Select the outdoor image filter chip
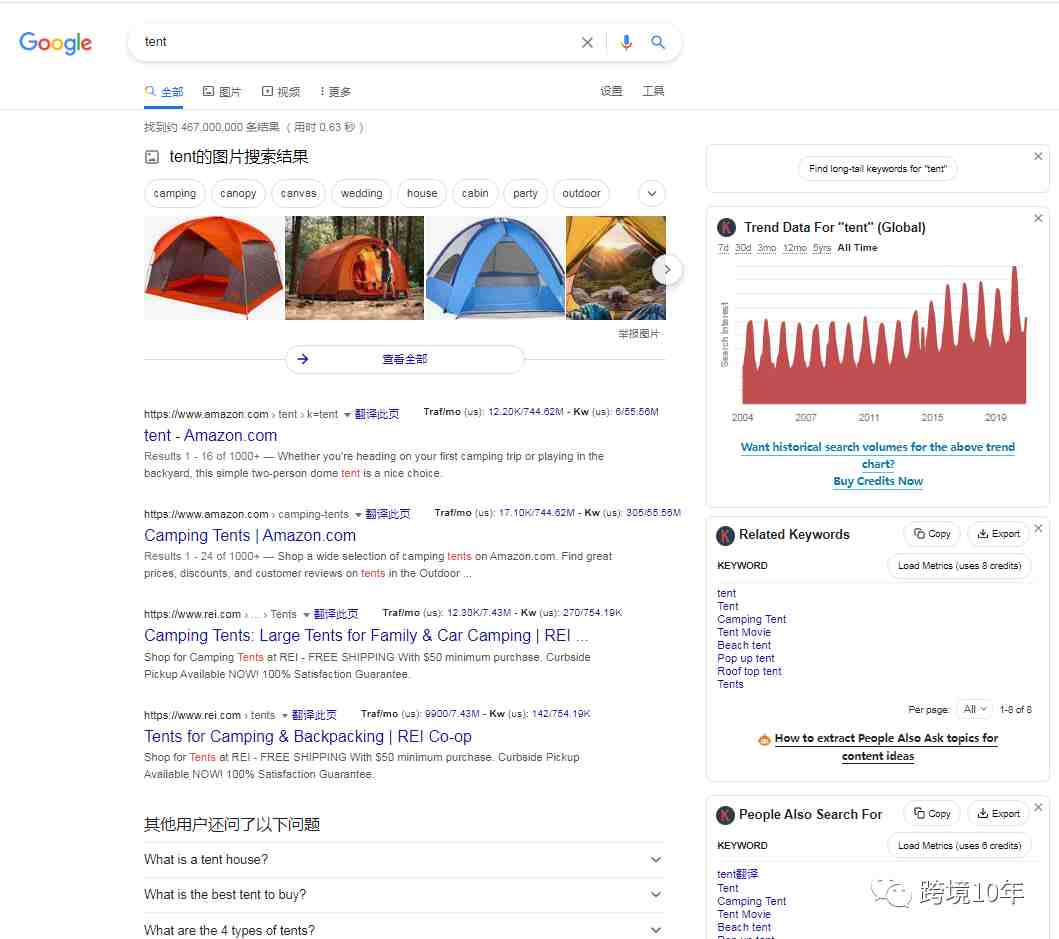This screenshot has width=1059, height=939. [x=581, y=194]
